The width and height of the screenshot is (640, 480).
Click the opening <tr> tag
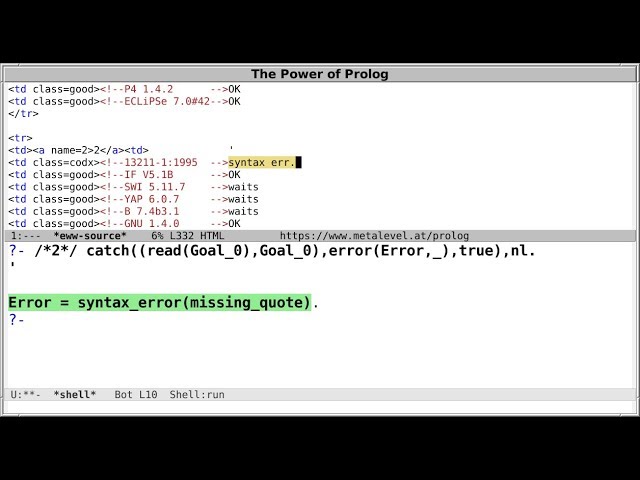(20, 138)
